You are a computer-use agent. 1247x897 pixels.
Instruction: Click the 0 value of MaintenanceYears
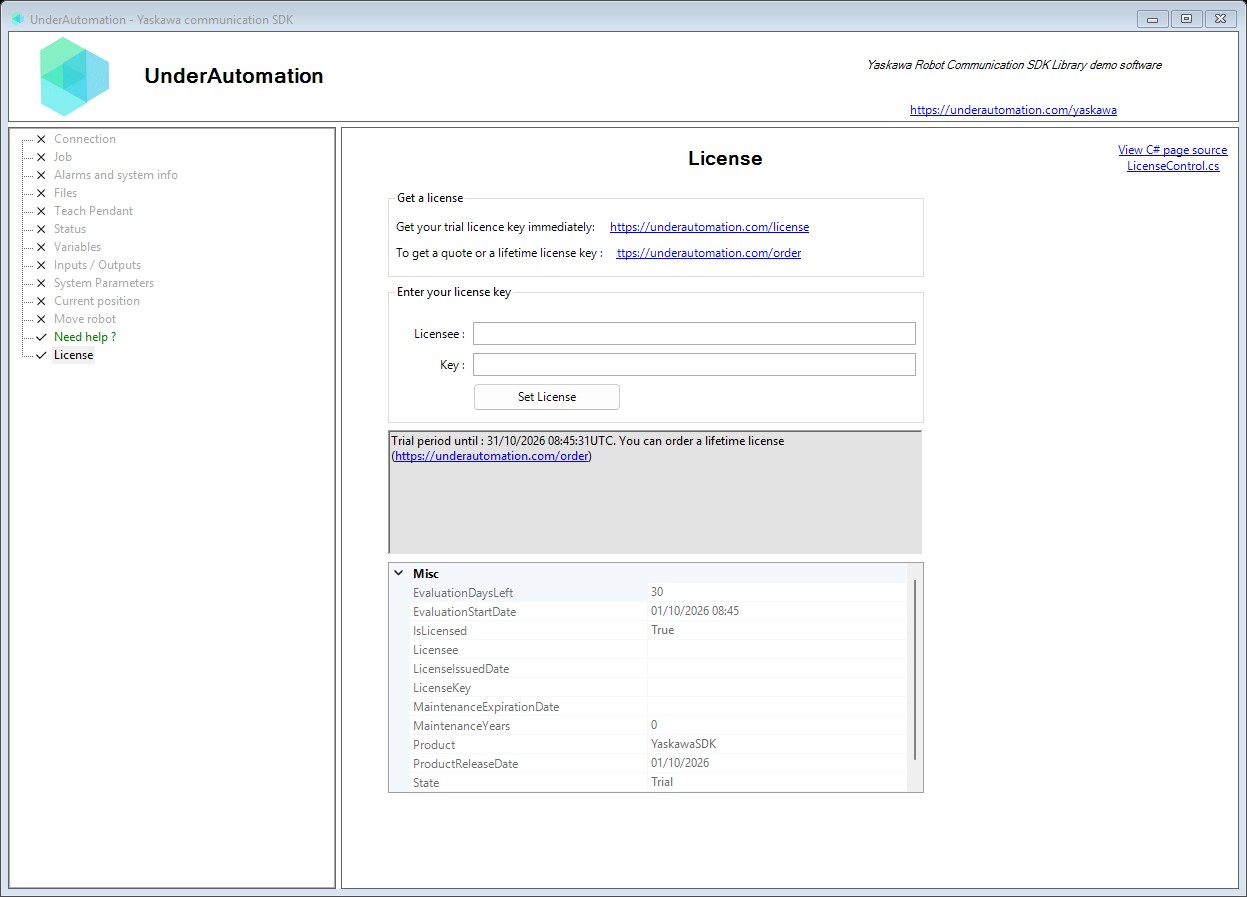point(654,725)
